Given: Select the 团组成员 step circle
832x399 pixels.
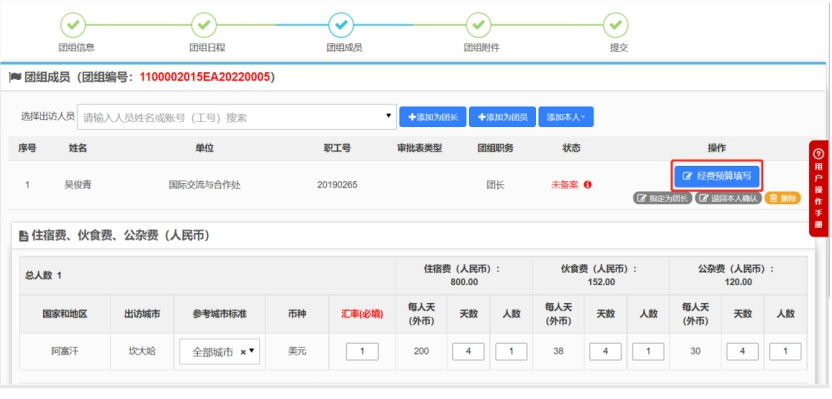Looking at the screenshot, I should click(x=341, y=25).
